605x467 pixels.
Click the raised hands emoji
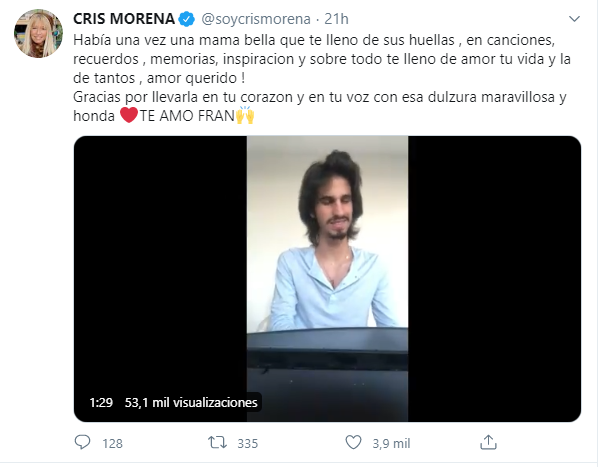[244, 115]
